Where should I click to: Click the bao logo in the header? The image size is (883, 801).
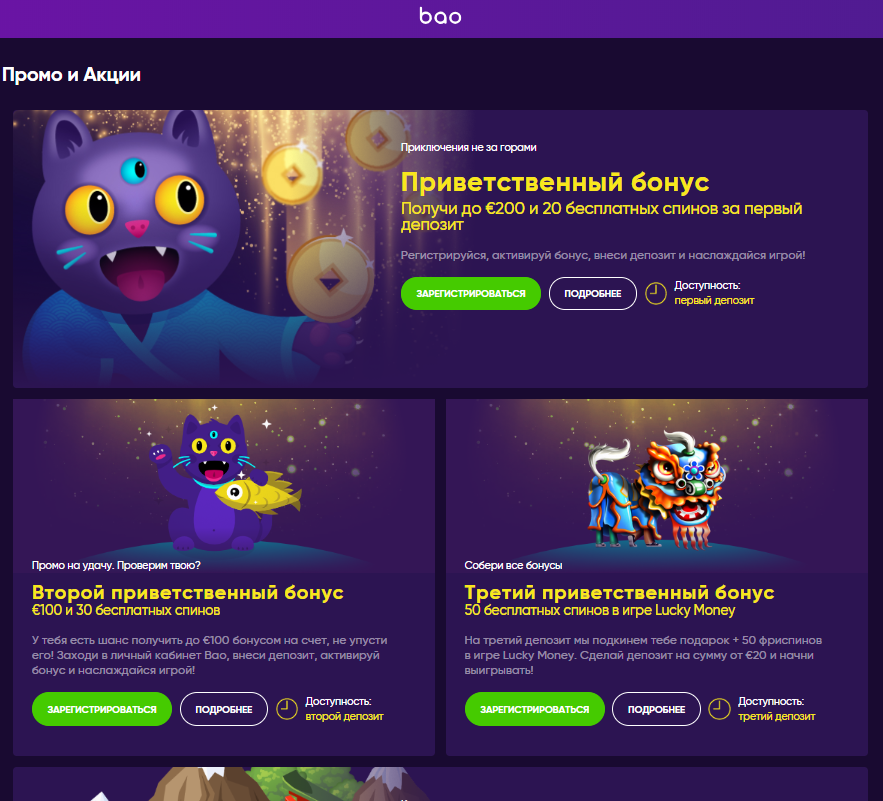point(440,16)
